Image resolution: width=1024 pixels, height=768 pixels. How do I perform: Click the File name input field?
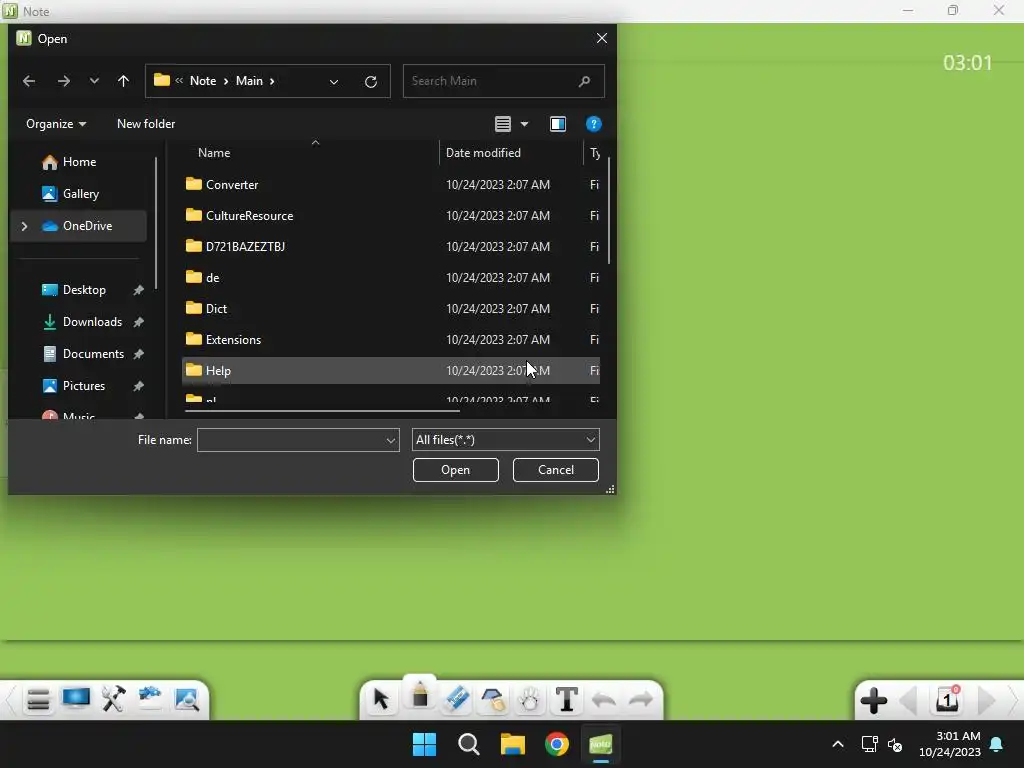point(291,440)
